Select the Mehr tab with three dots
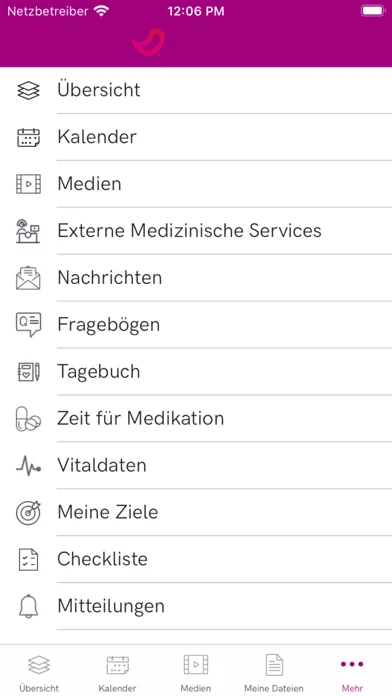Image resolution: width=392 pixels, height=696 pixels. (x=352, y=671)
